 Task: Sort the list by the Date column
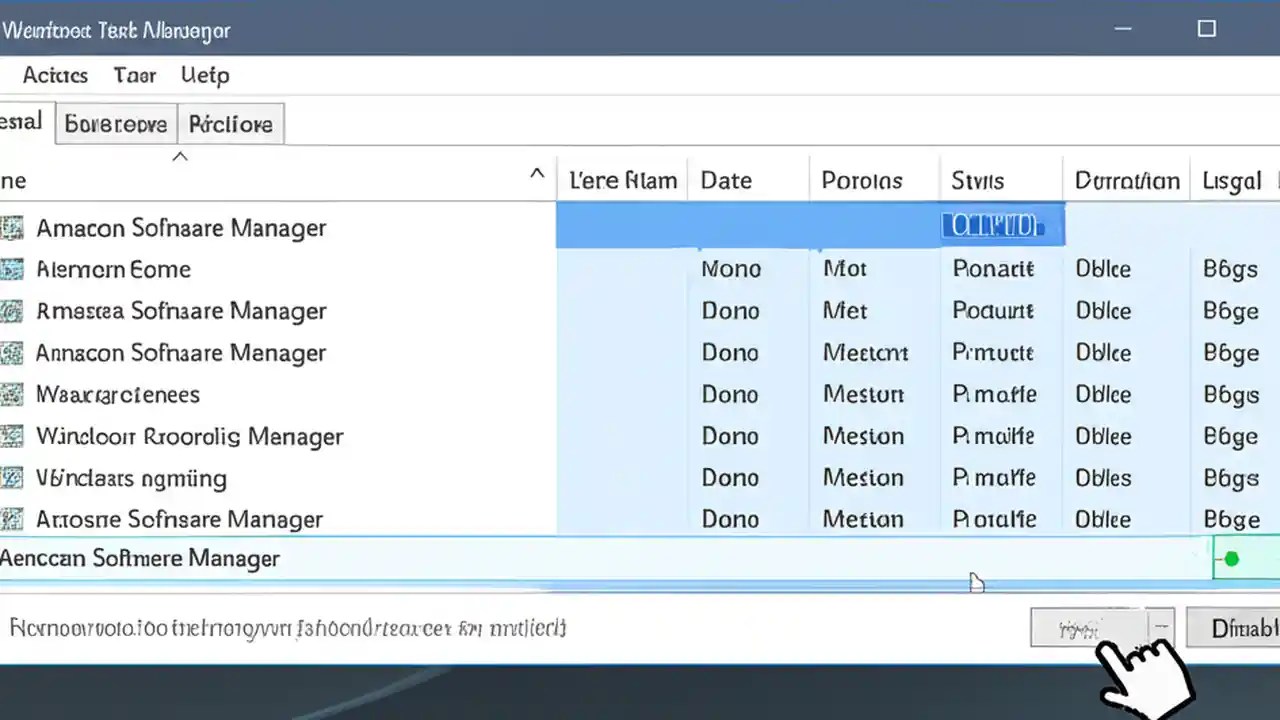point(726,180)
